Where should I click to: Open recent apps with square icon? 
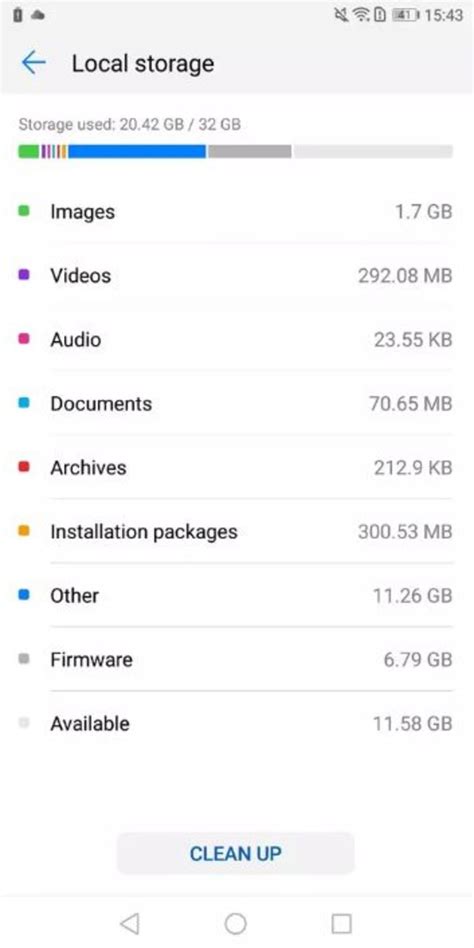pos(342,923)
